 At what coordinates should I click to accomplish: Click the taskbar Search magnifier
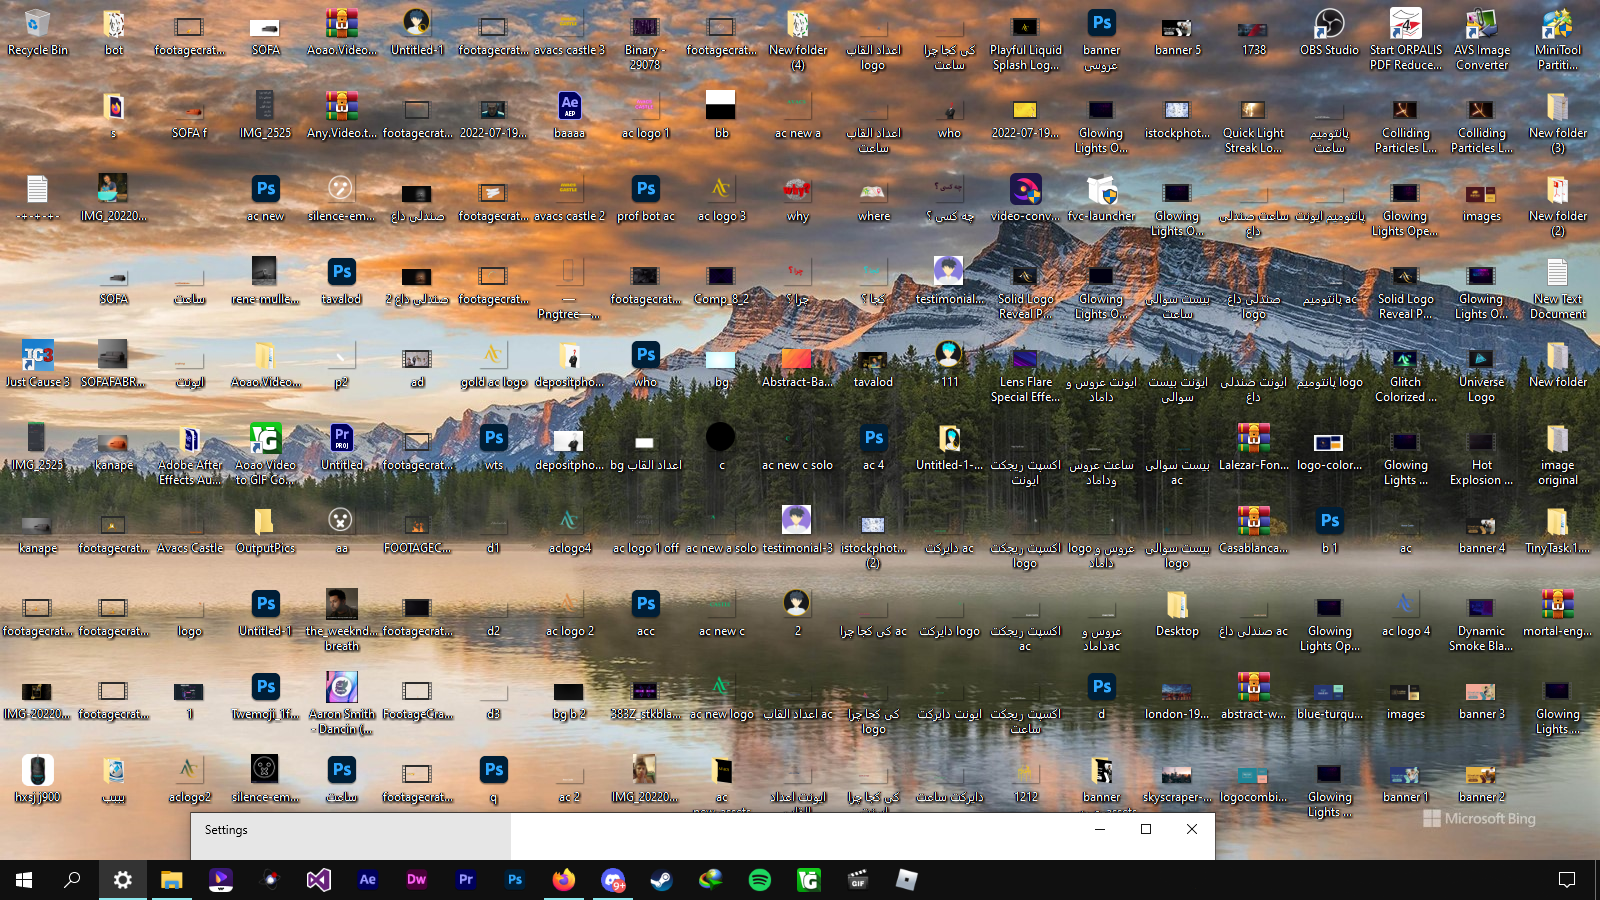click(72, 880)
